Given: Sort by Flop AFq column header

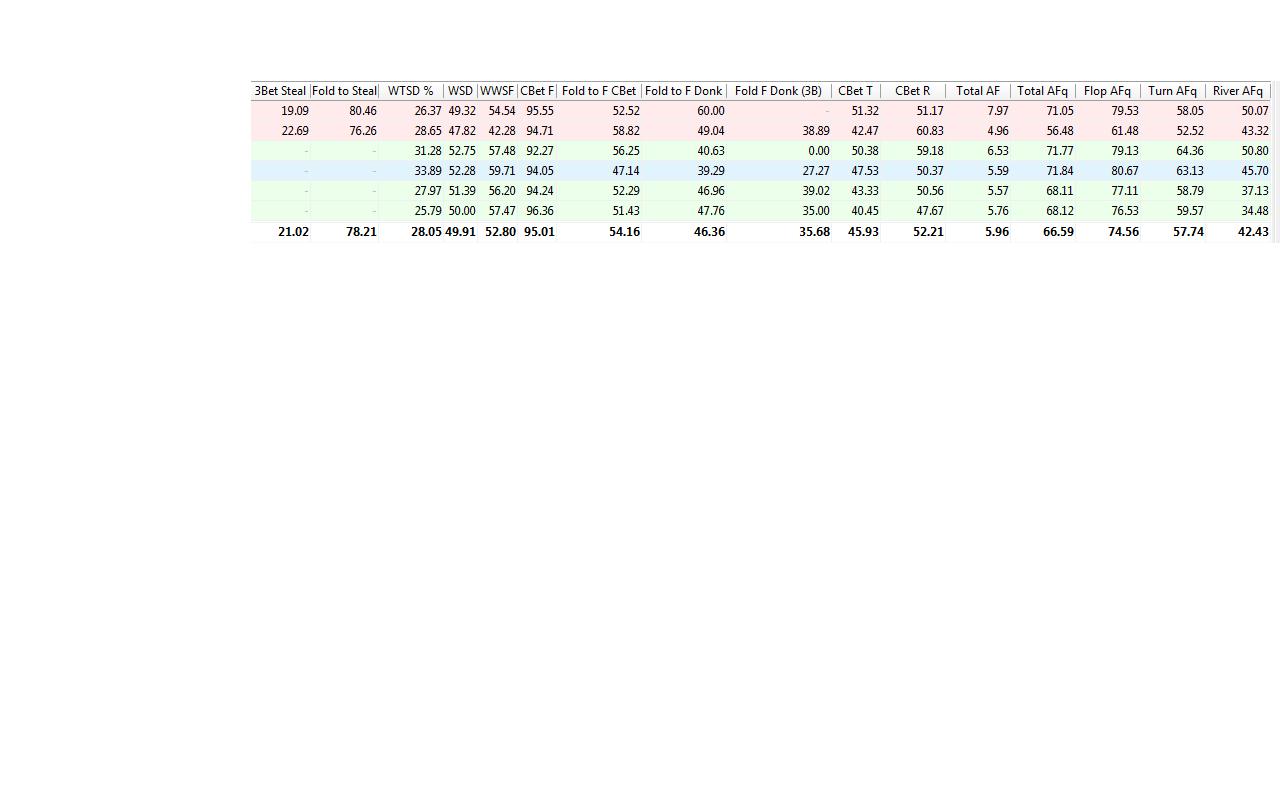Looking at the screenshot, I should click(1108, 91).
